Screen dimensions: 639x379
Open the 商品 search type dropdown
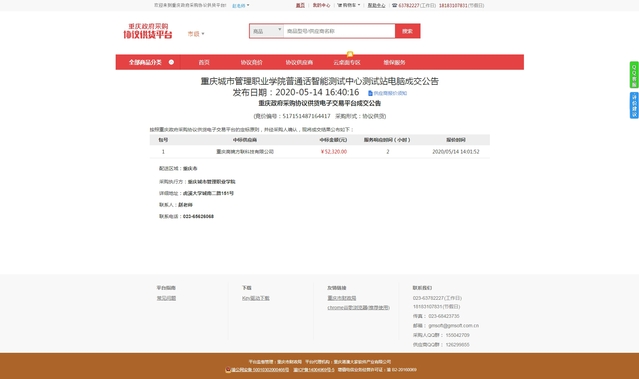tap(267, 31)
